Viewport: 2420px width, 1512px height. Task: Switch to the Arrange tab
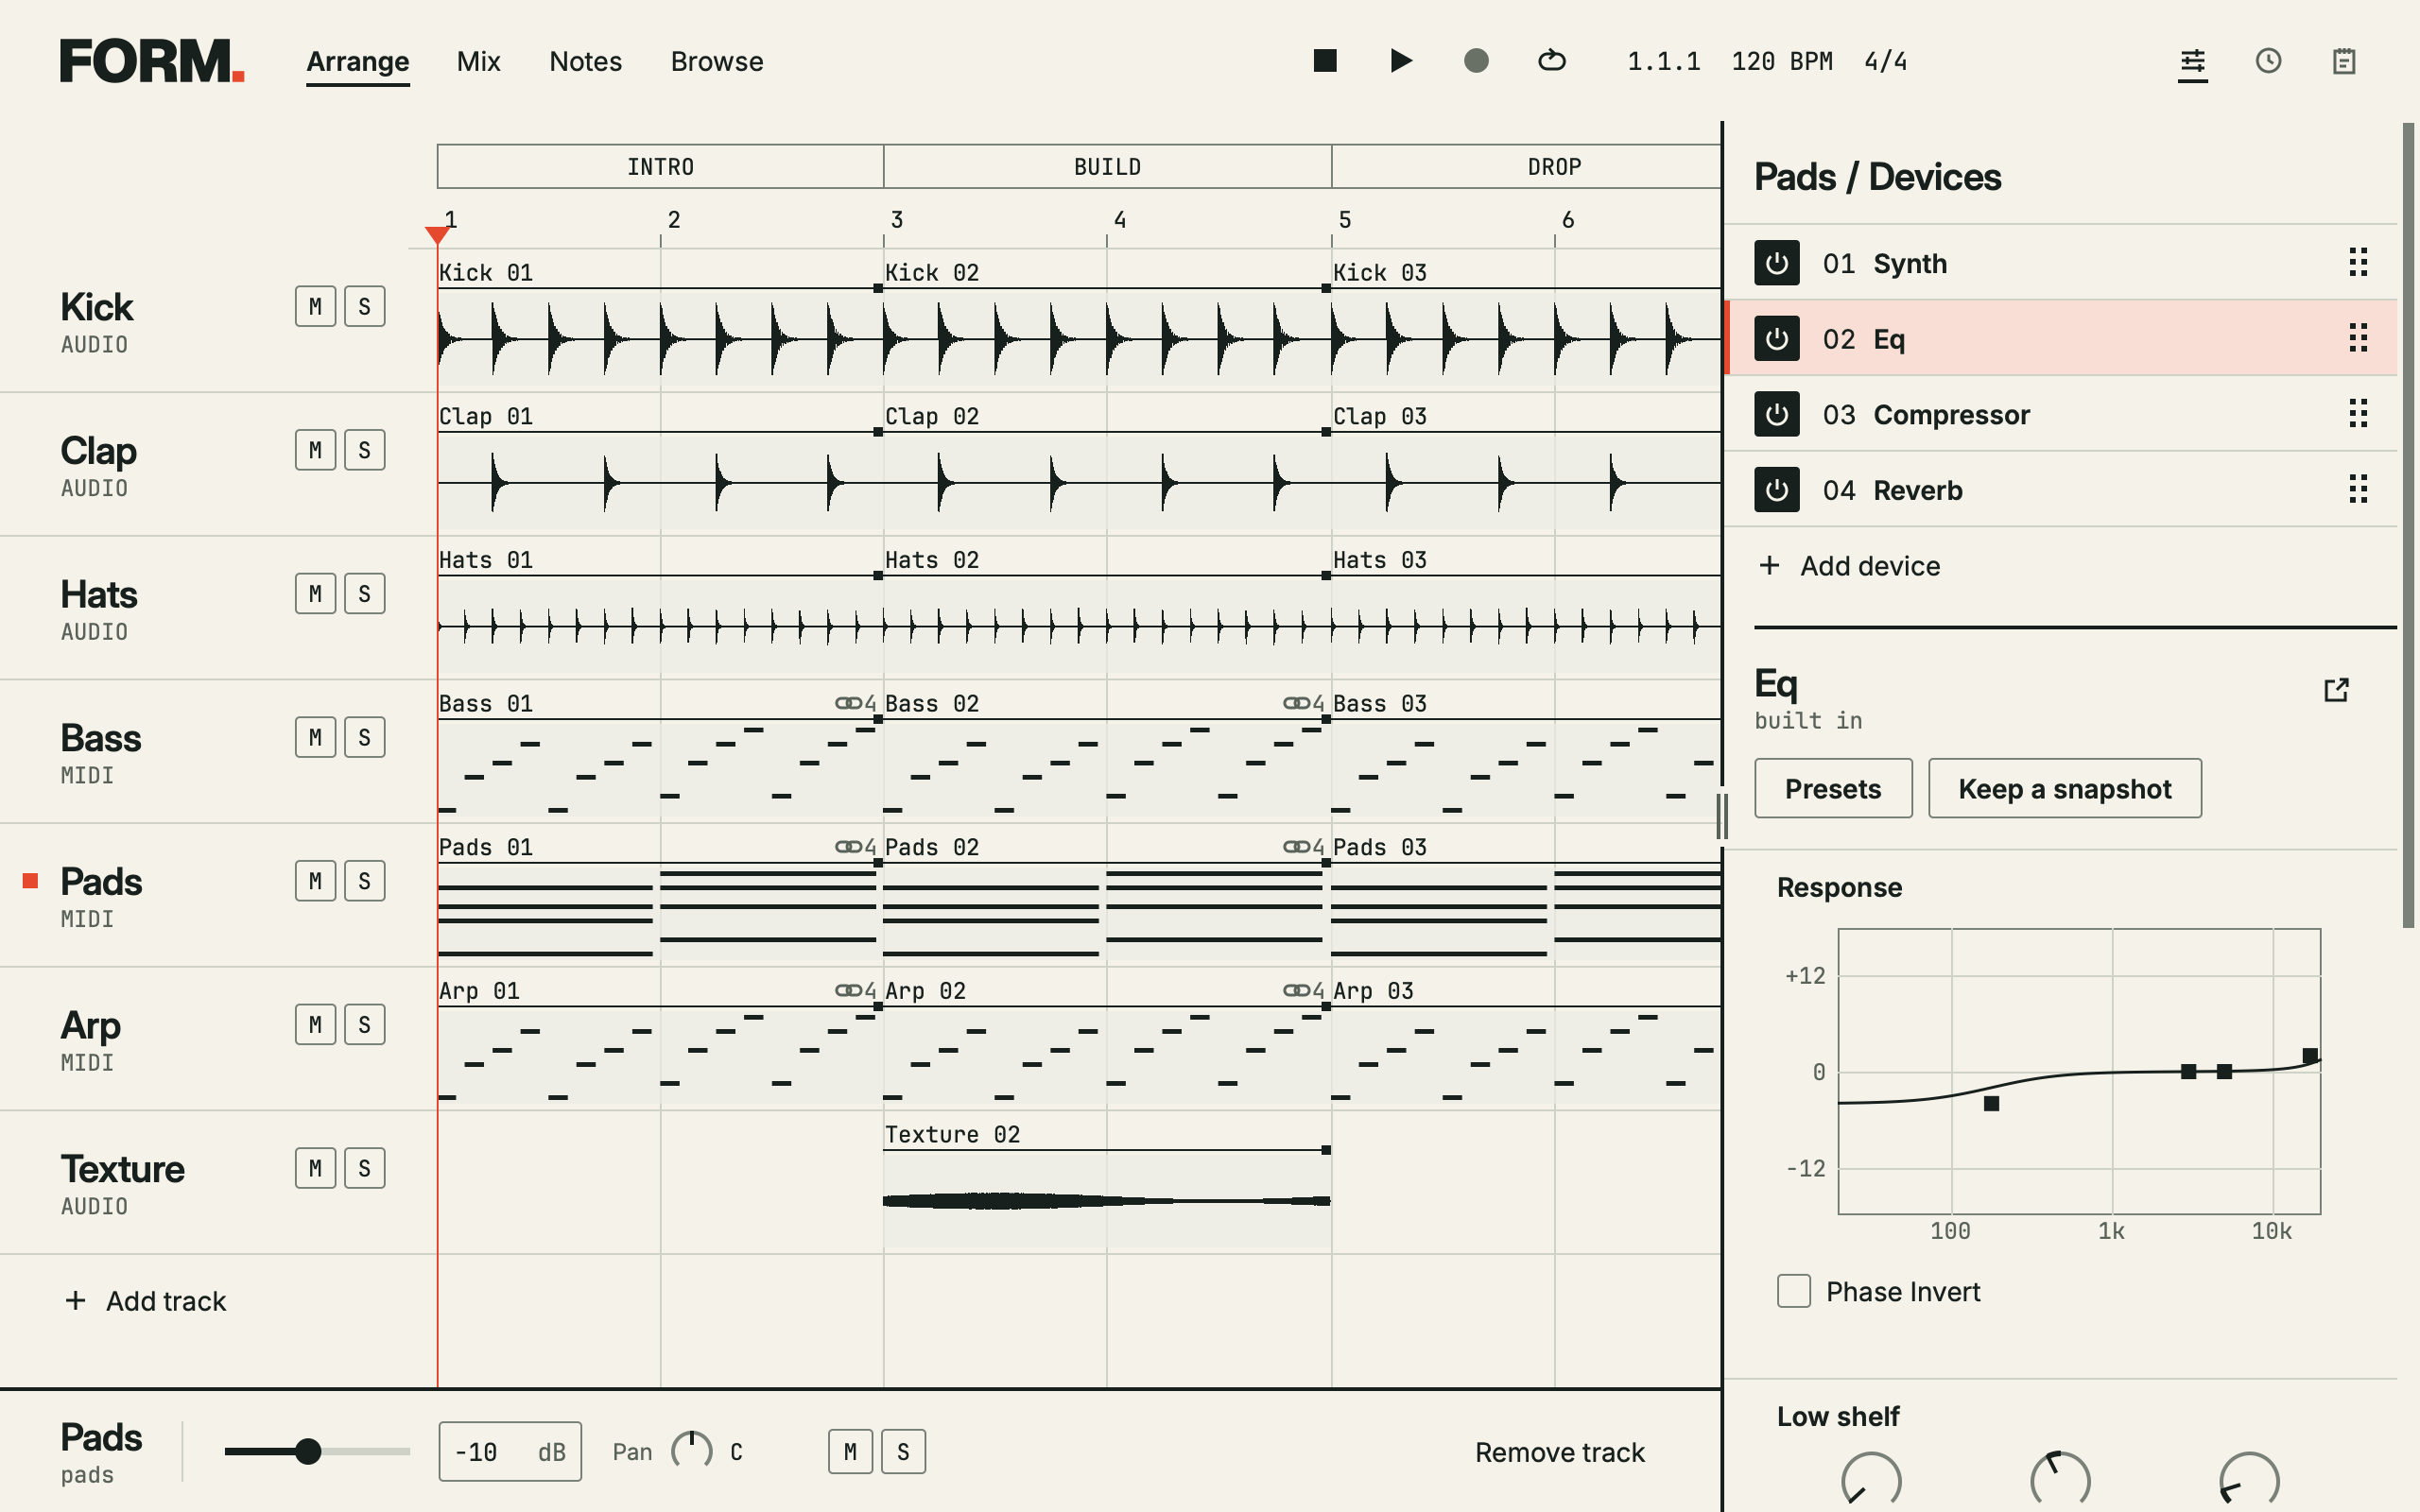[x=358, y=62]
